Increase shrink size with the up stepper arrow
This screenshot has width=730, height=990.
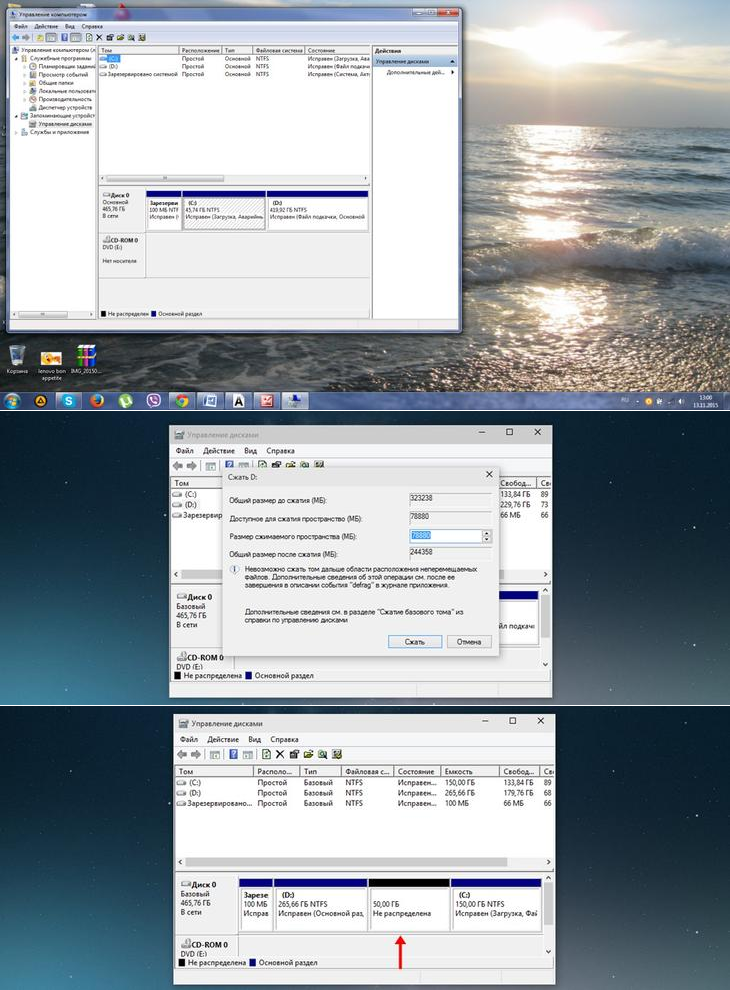click(x=487, y=533)
